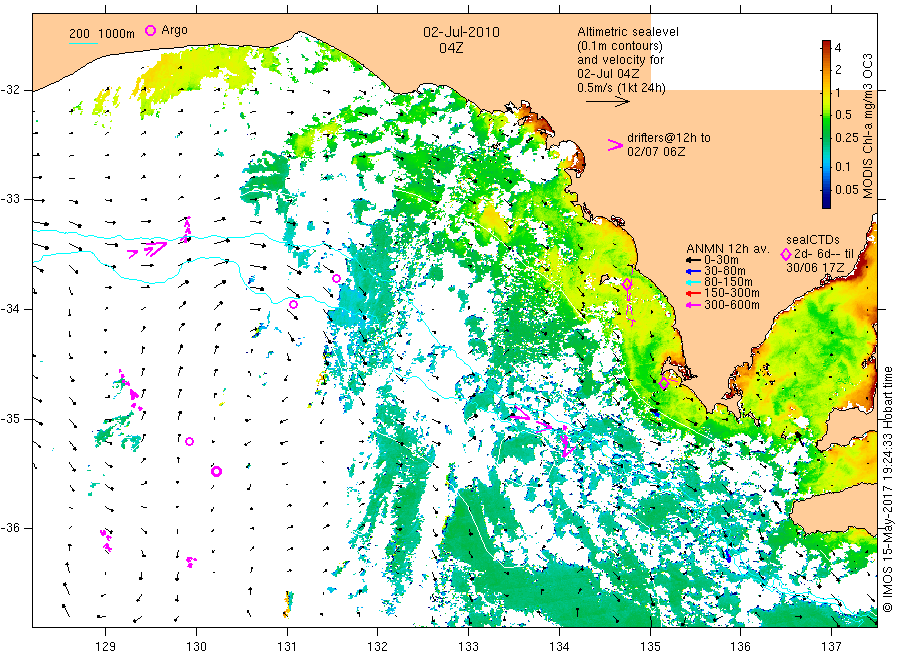This screenshot has width=900, height=660.
Task: Click the 'sealCTDs' label
Action: 813,240
